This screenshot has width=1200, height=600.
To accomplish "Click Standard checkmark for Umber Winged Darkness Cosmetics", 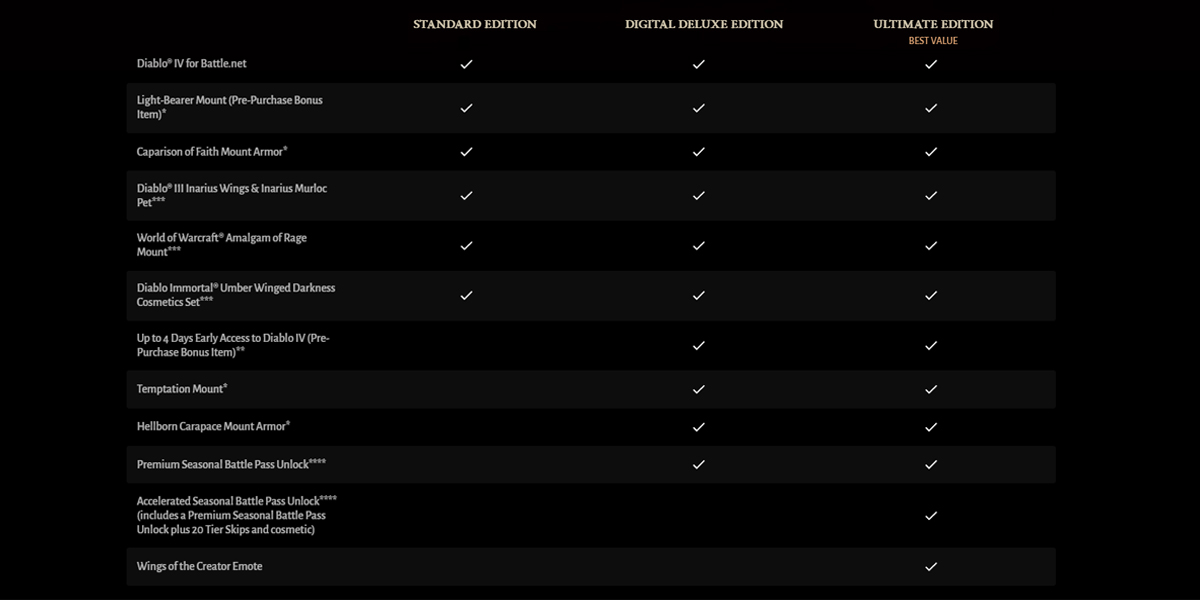I will pyautogui.click(x=466, y=295).
